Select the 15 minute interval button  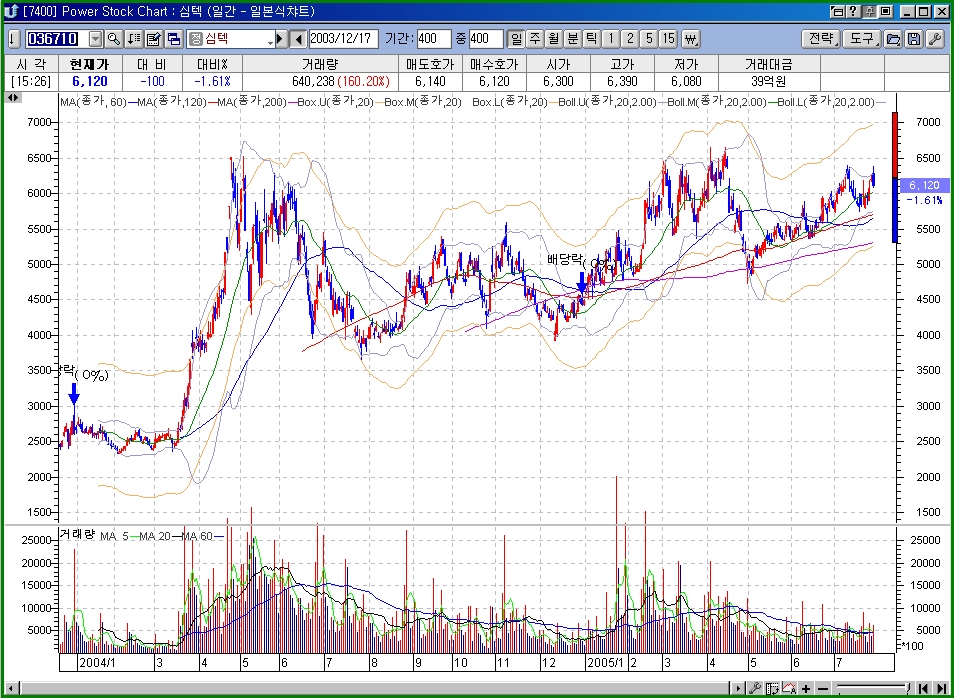[x=668, y=39]
